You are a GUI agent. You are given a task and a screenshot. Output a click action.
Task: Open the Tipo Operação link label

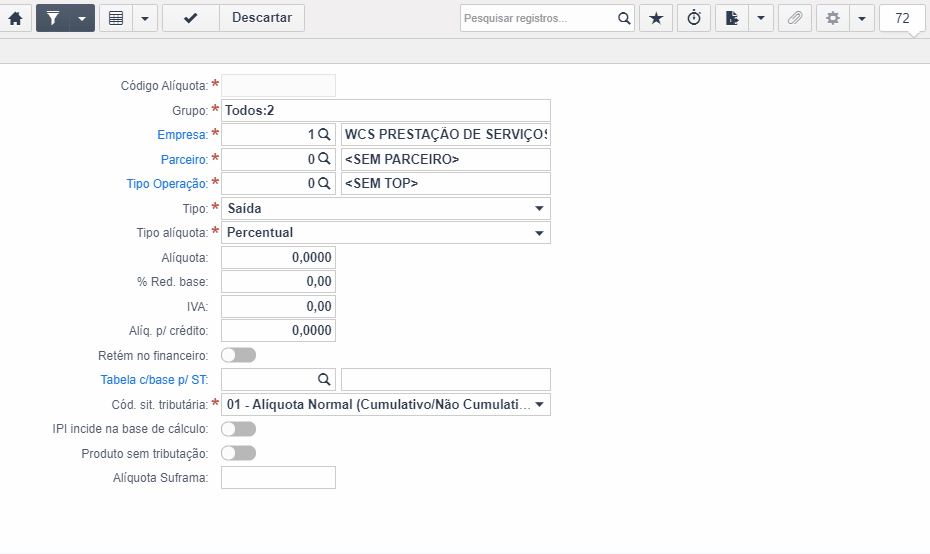167,184
